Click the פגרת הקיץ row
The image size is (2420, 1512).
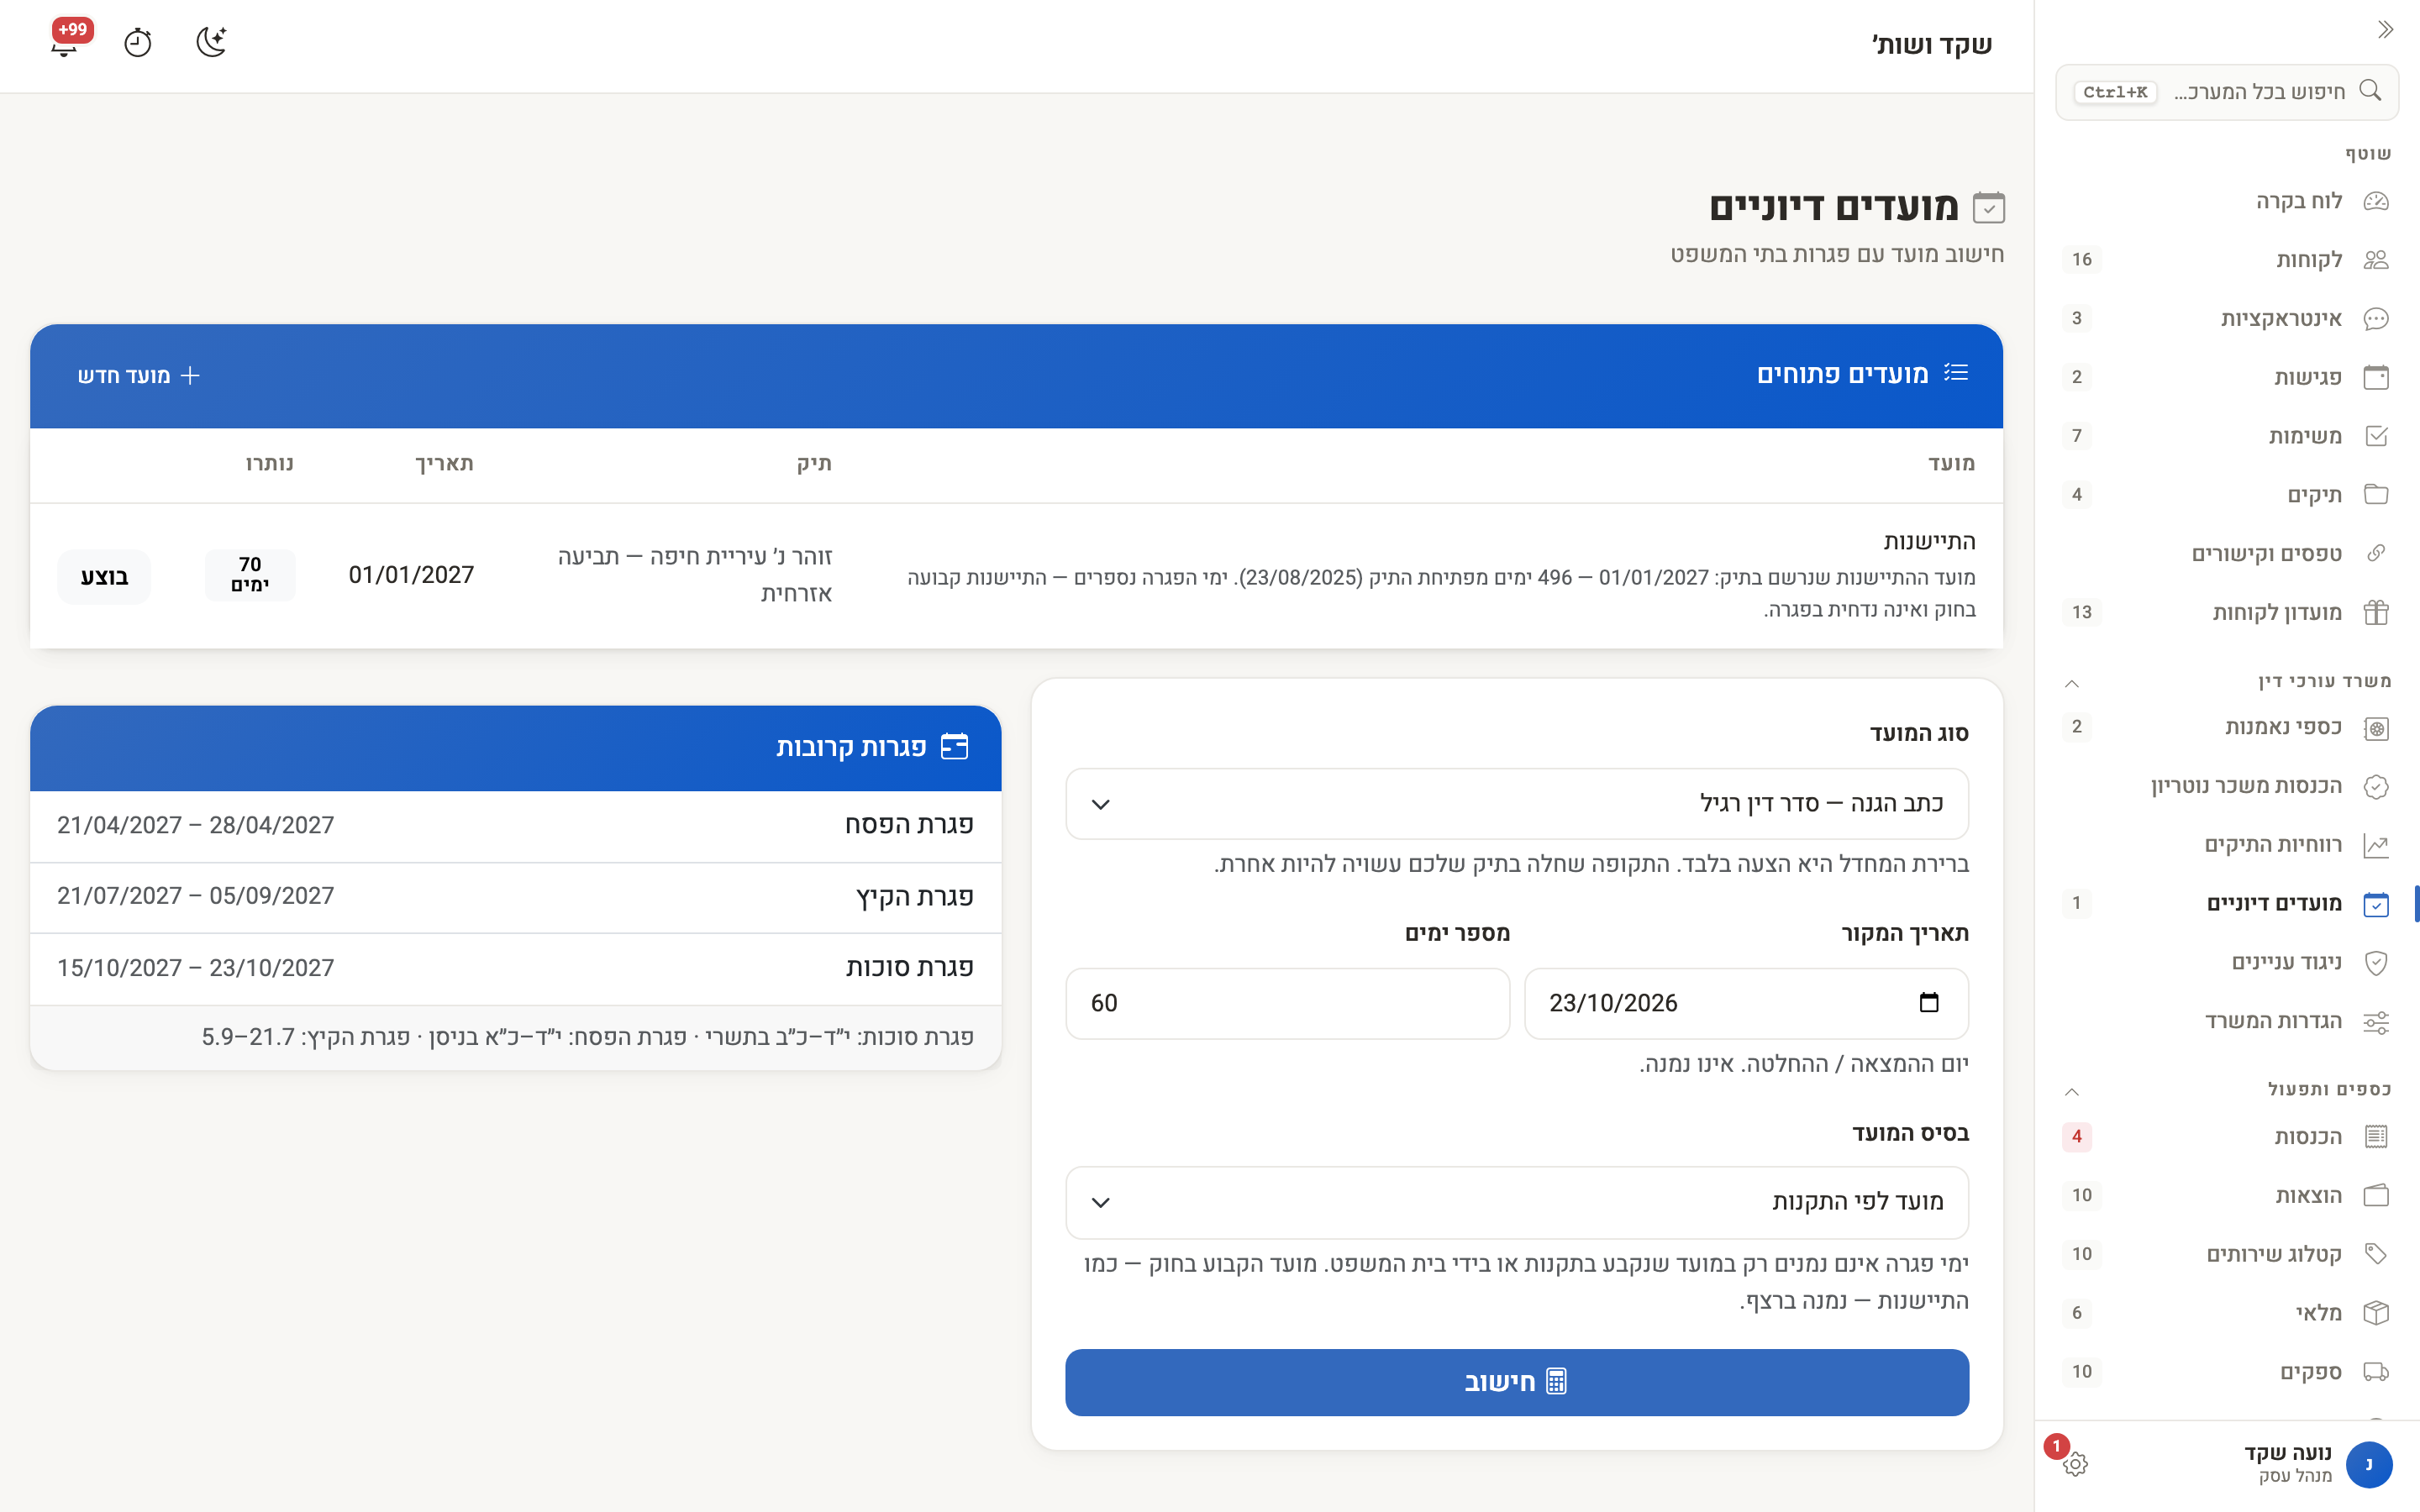(516, 897)
